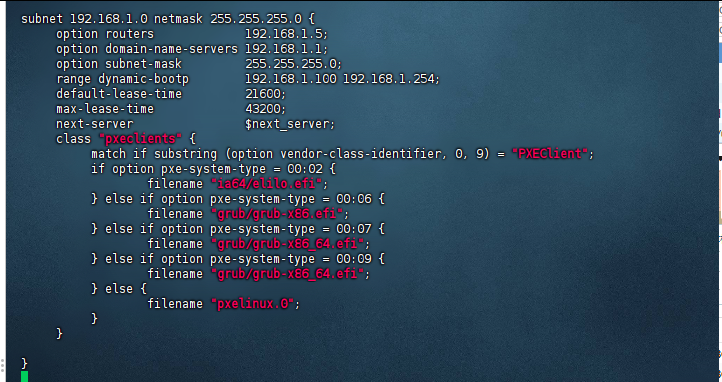The height and width of the screenshot is (382, 722).
Task: Click the default-lease-time value 21600;
Action: pos(265,94)
